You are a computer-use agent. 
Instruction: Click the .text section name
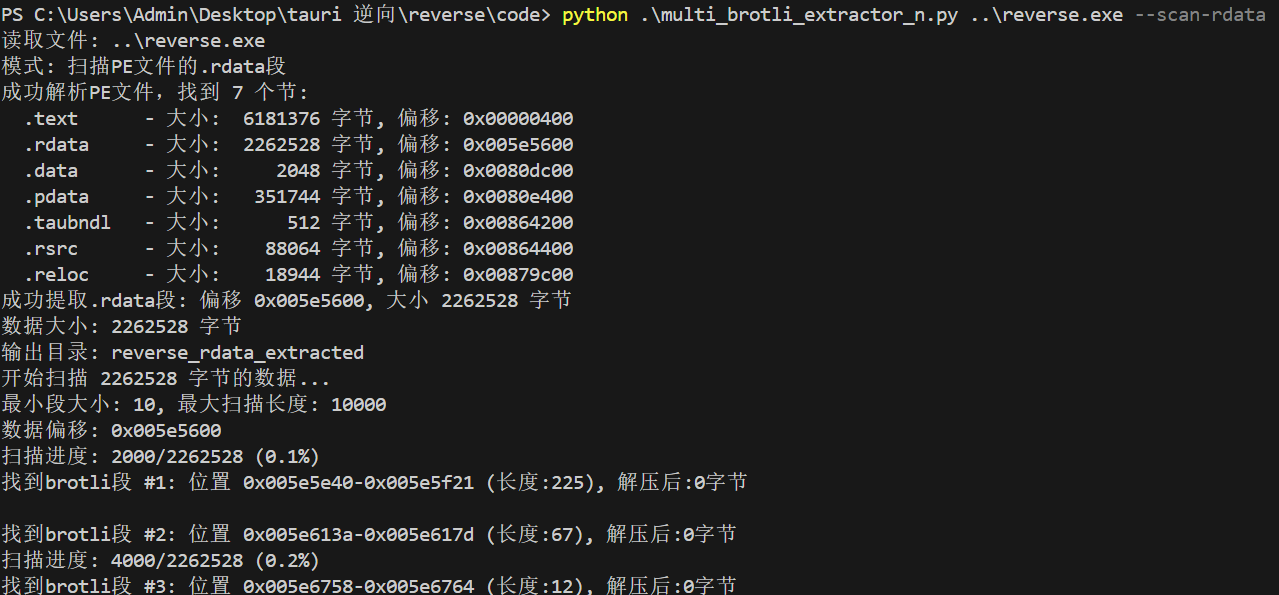51,119
